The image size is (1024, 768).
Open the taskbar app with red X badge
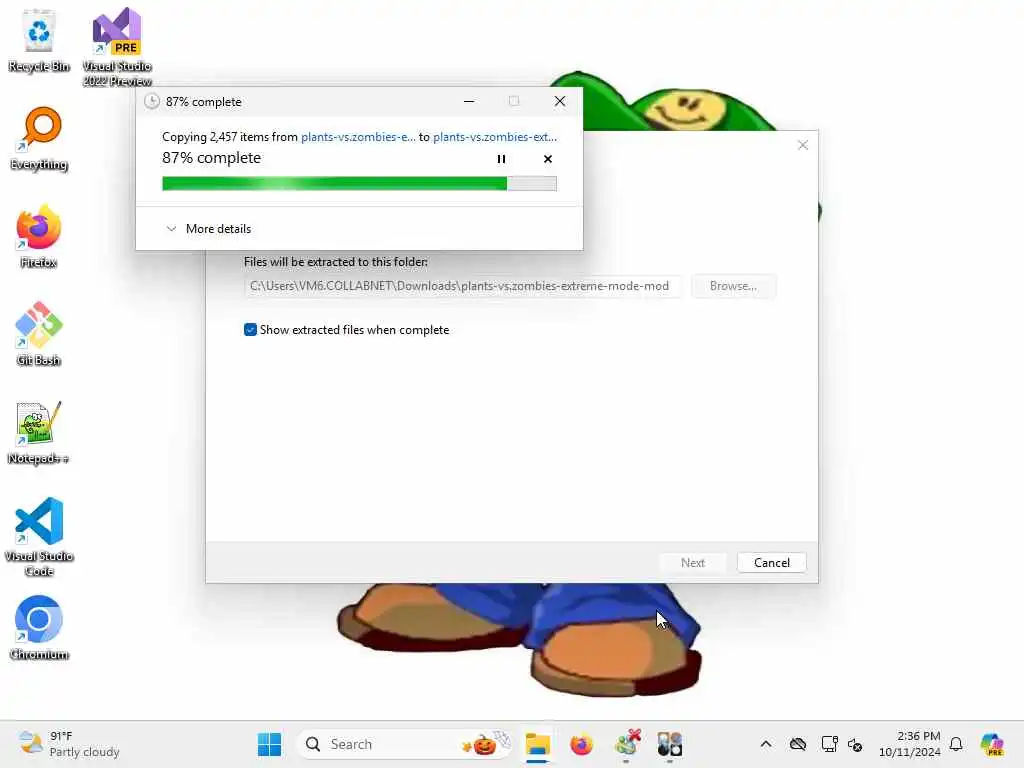626,744
